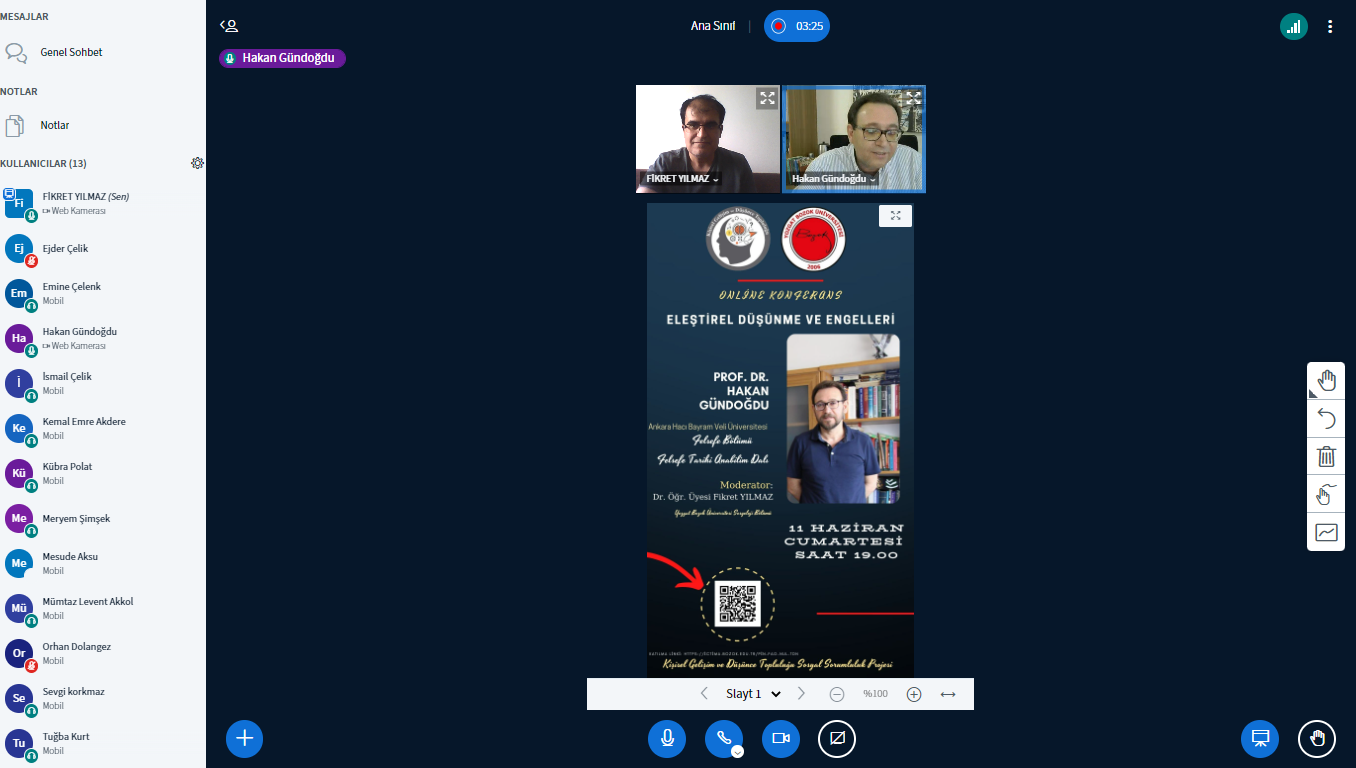Click İsmail Çelik's avatar icon
Image resolution: width=1356 pixels, height=768 pixels.
coord(19,383)
